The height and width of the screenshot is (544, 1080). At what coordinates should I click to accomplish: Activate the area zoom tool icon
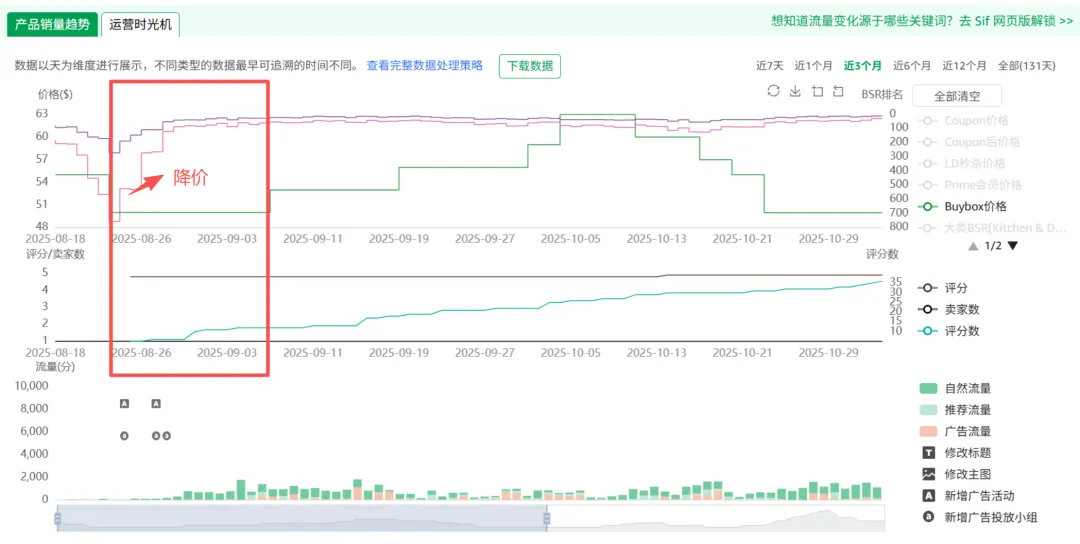pyautogui.click(x=818, y=92)
